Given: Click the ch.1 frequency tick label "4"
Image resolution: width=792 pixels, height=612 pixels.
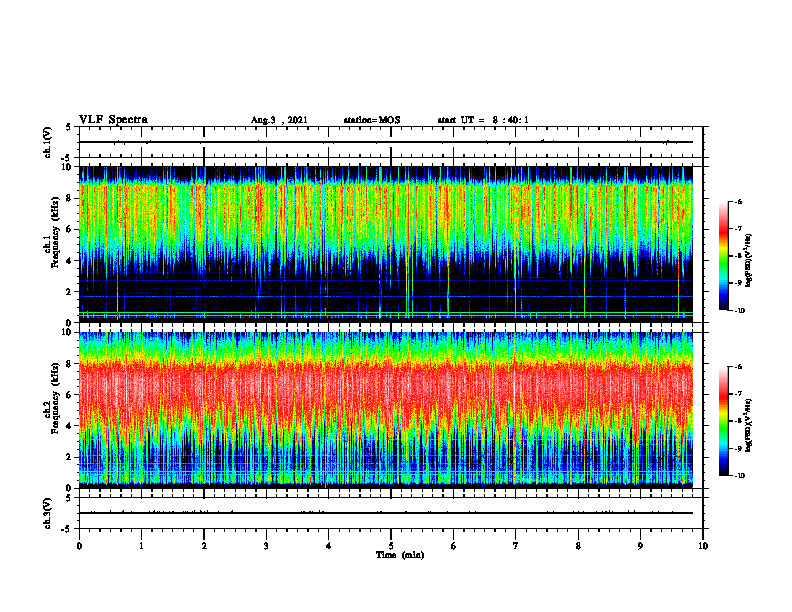Looking at the screenshot, I should click(x=69, y=261).
